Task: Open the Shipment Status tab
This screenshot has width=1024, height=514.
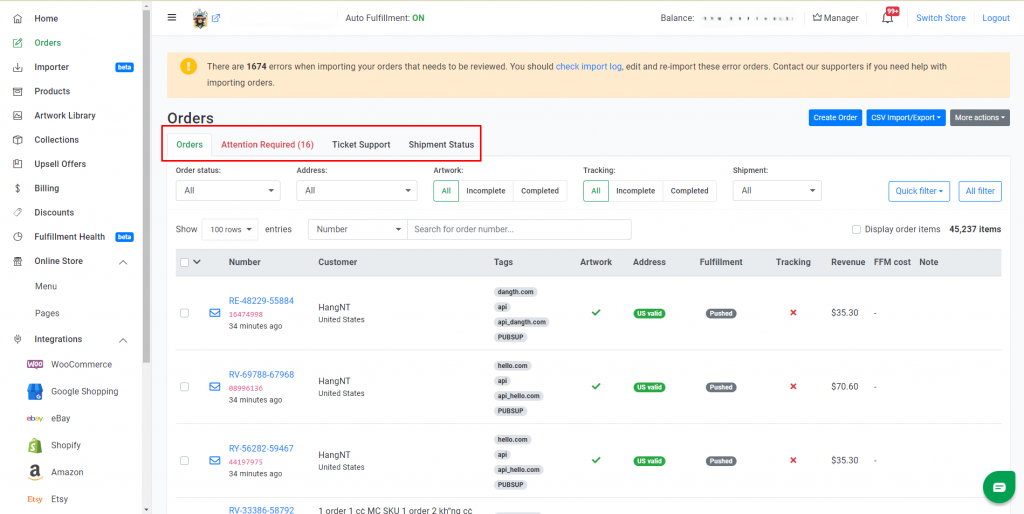Action: pos(441,144)
